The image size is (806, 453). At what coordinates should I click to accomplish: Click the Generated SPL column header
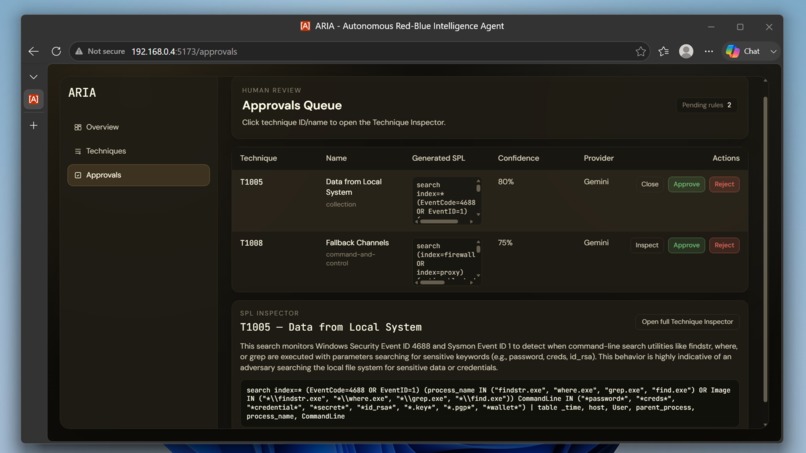point(438,158)
